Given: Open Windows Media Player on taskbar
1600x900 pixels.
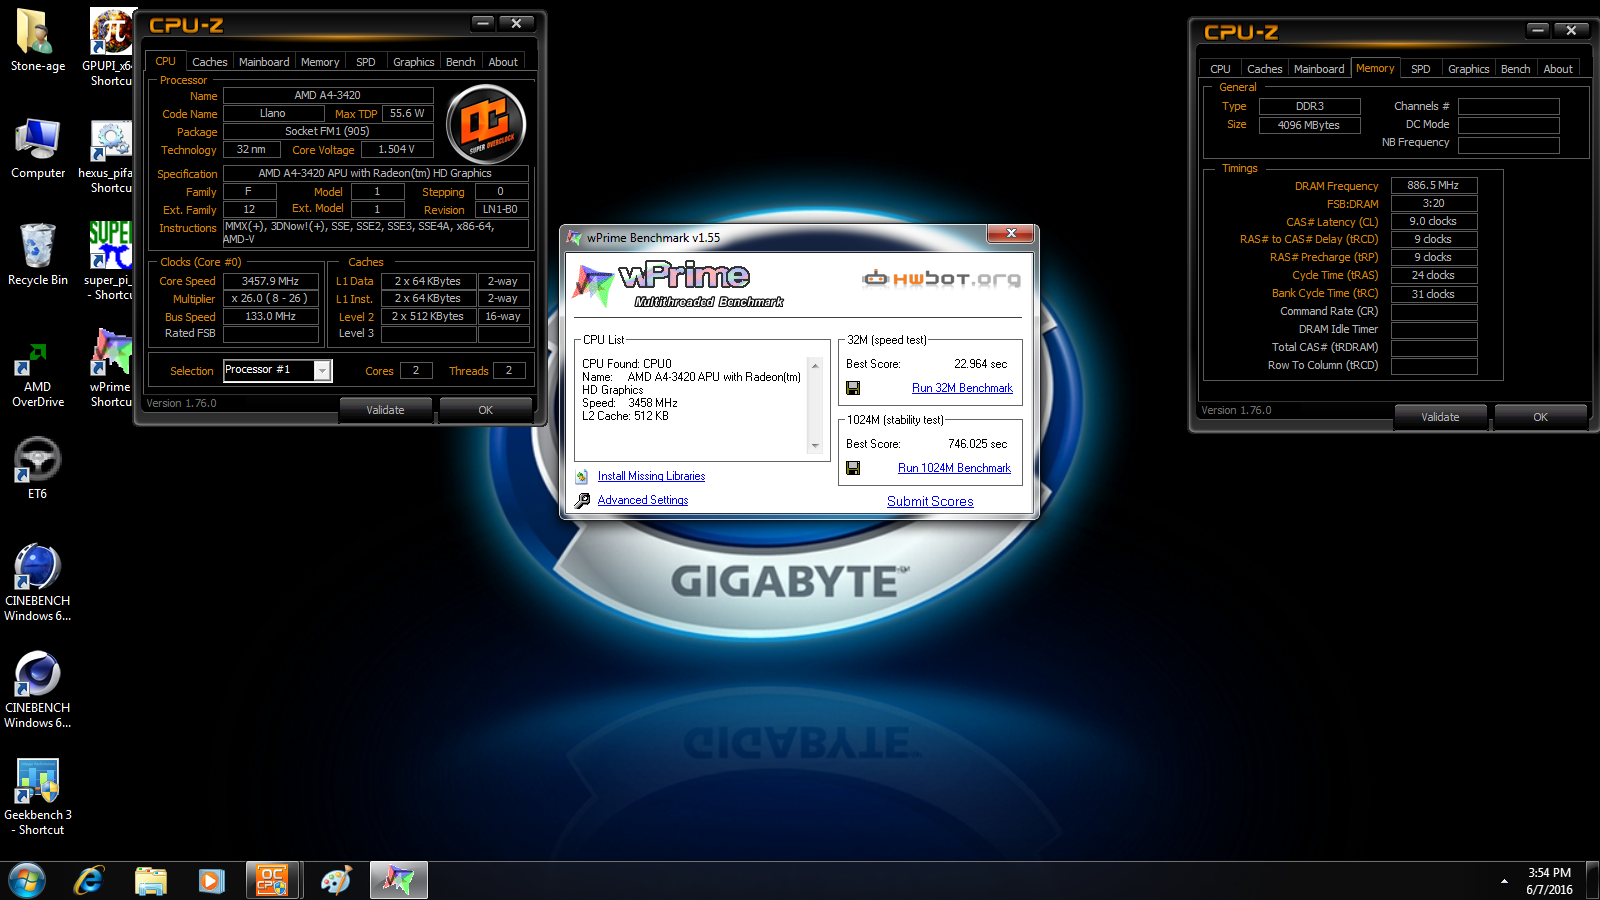Looking at the screenshot, I should point(211,881).
